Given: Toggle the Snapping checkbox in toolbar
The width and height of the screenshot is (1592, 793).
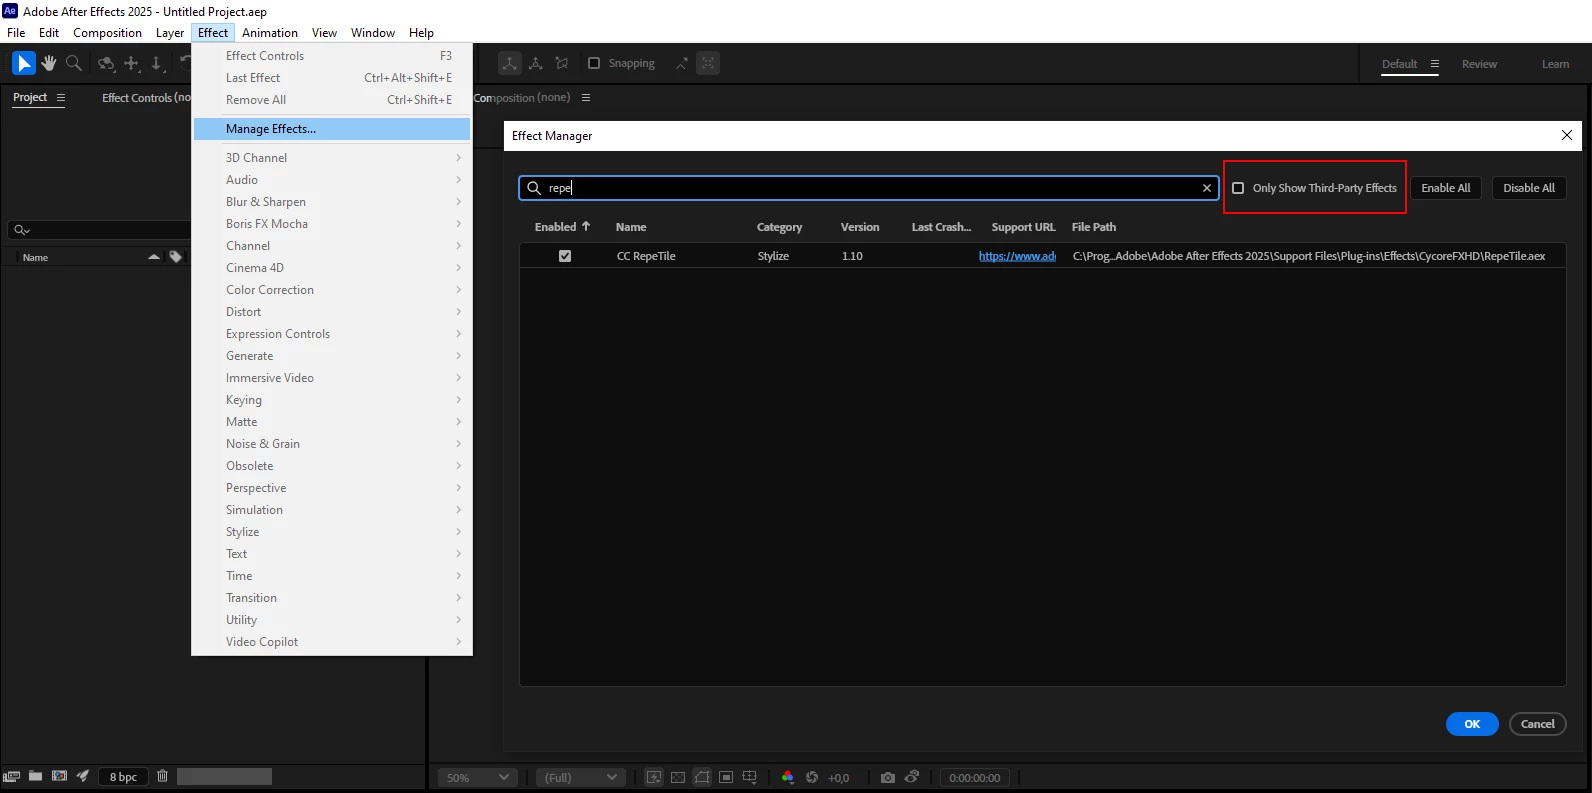Looking at the screenshot, I should click(594, 63).
